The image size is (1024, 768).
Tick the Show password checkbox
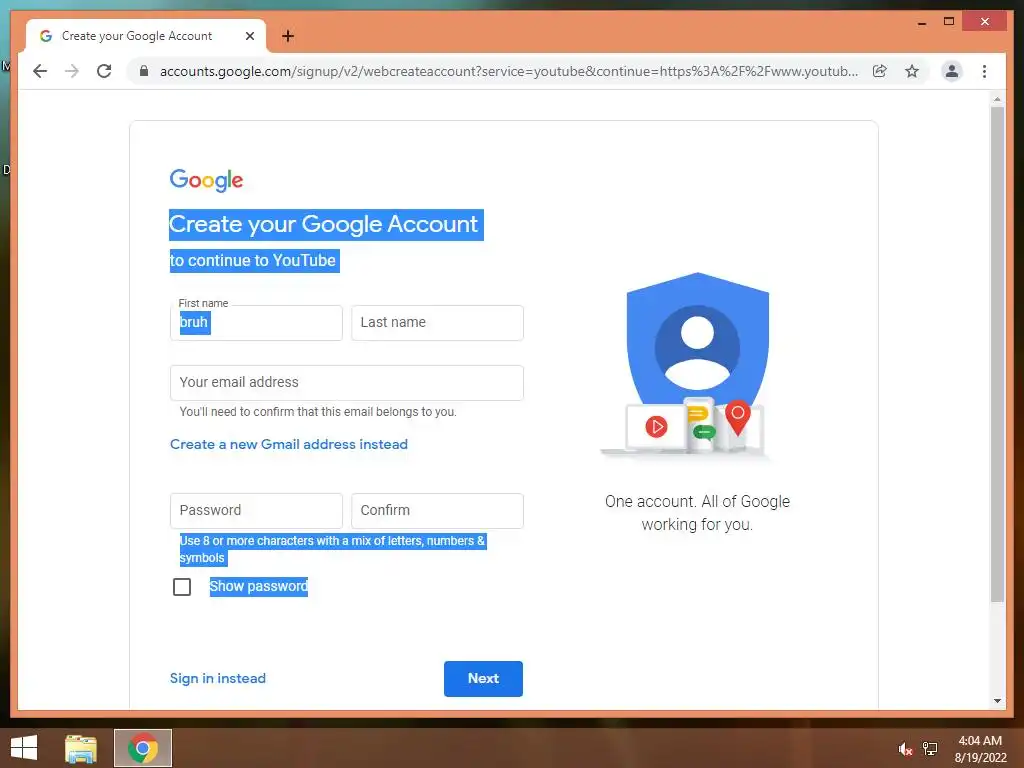(182, 586)
